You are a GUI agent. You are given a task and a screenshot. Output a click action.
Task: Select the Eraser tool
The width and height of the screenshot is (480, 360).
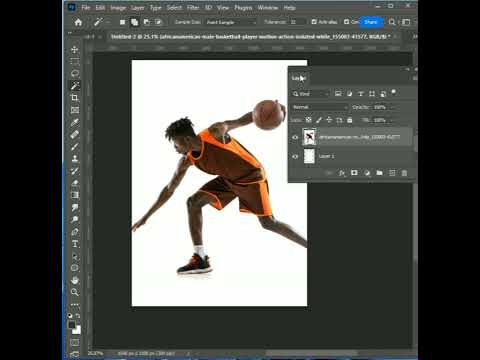(75, 183)
